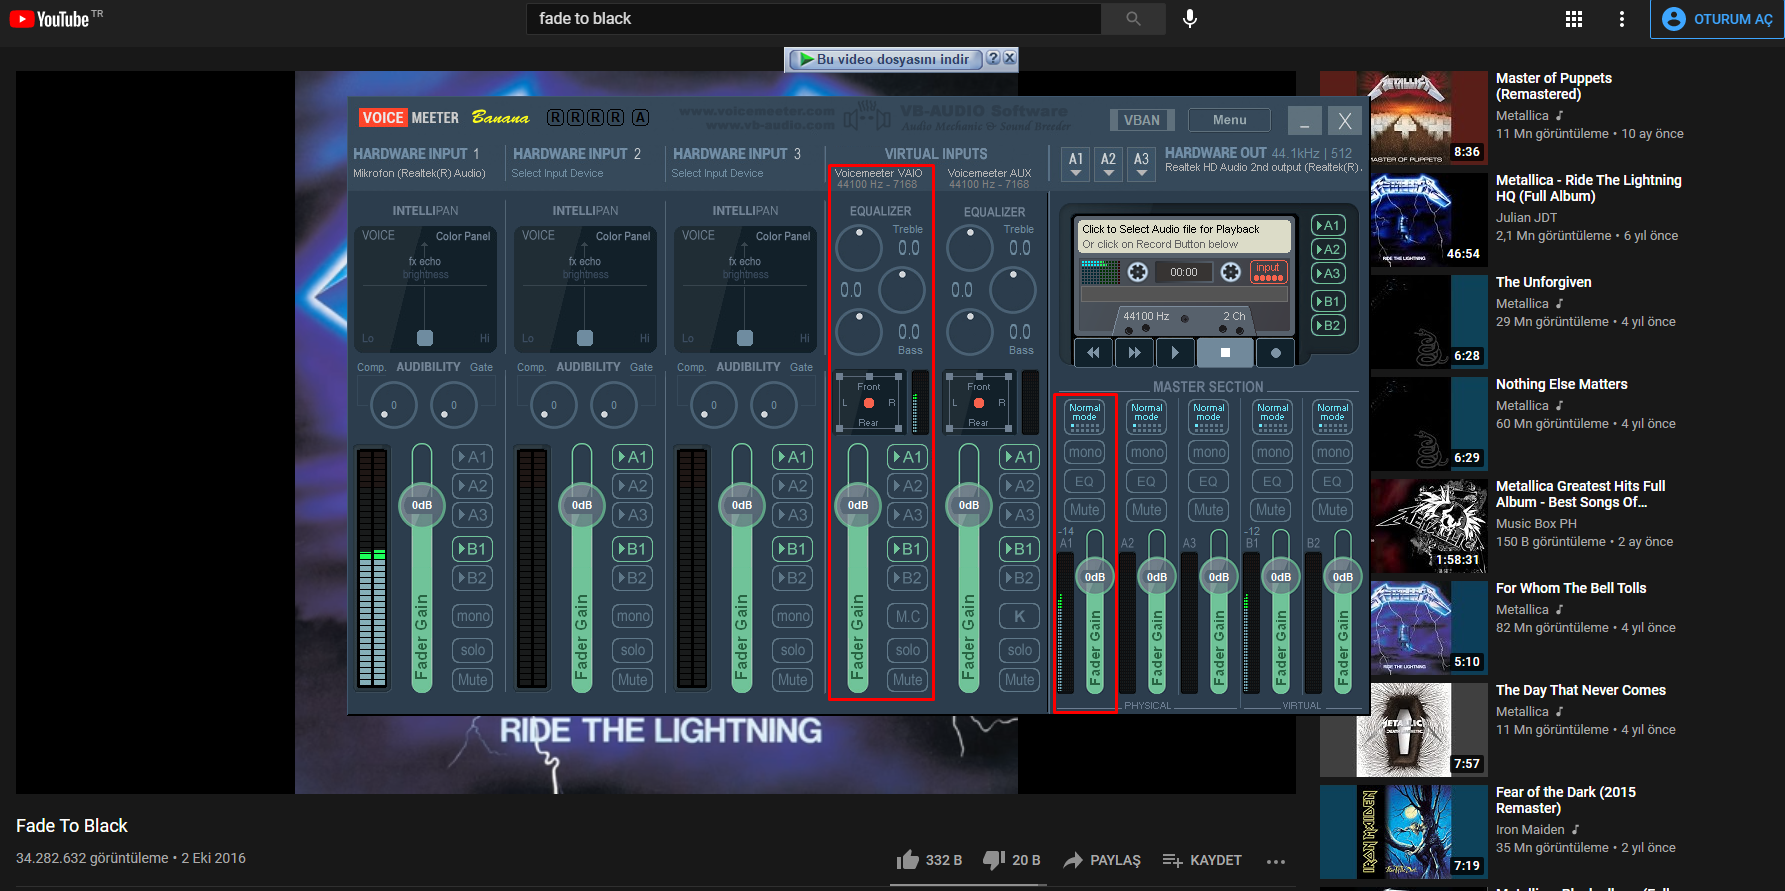Adjust the A1 master bus fader knob
This screenshot has width=1785, height=891.
click(1095, 577)
